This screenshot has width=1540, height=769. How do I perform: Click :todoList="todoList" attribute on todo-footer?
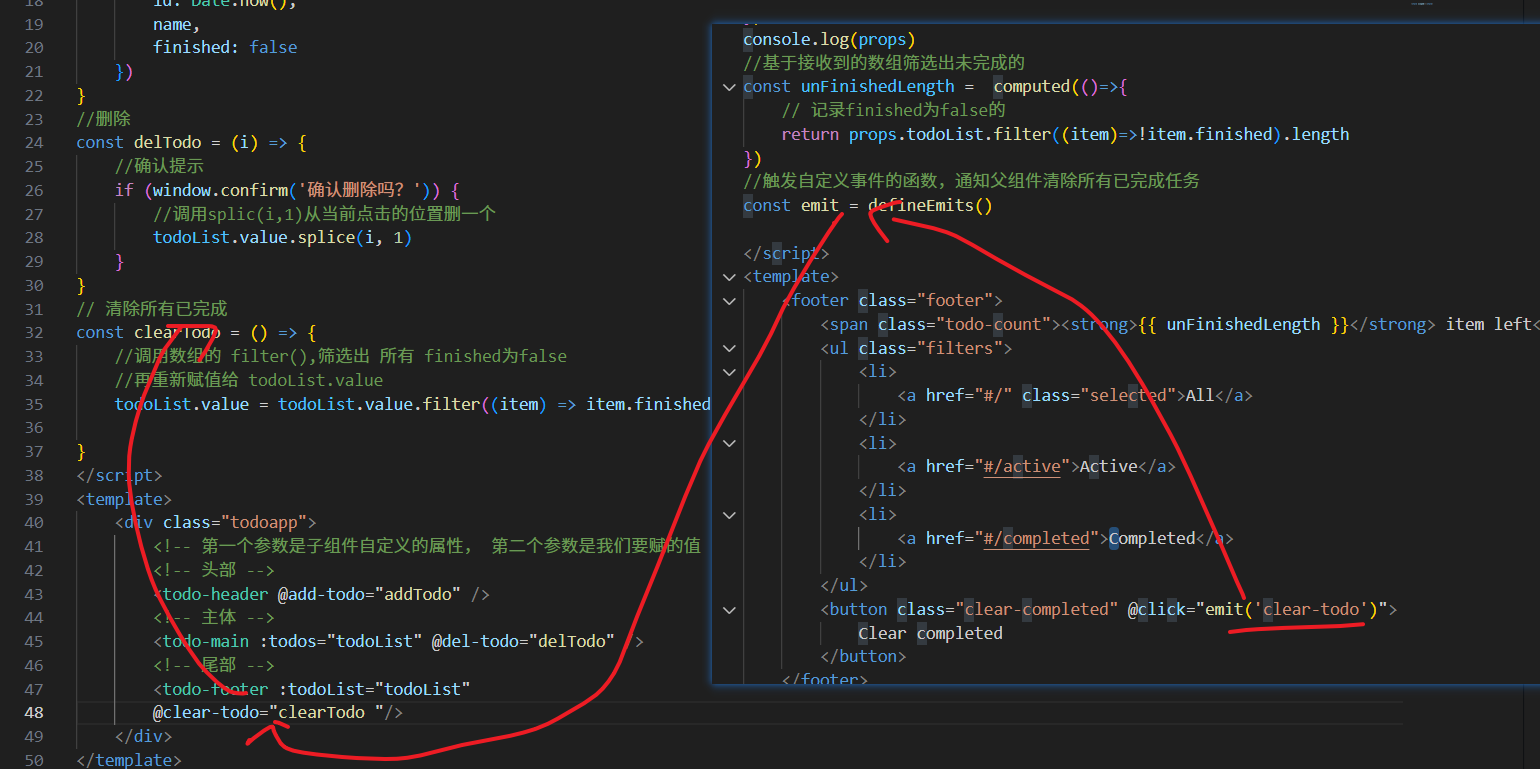[374, 689]
